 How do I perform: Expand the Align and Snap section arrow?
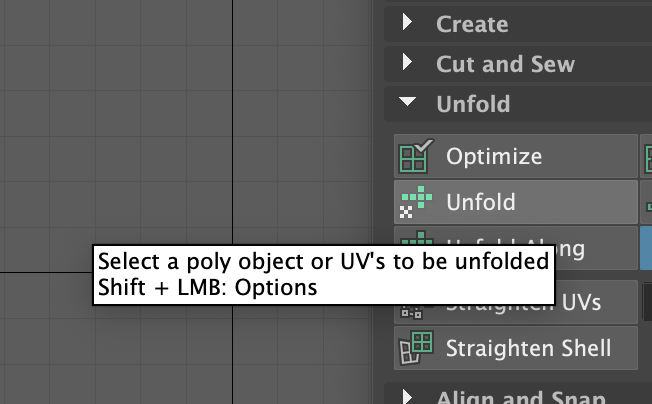tap(408, 397)
